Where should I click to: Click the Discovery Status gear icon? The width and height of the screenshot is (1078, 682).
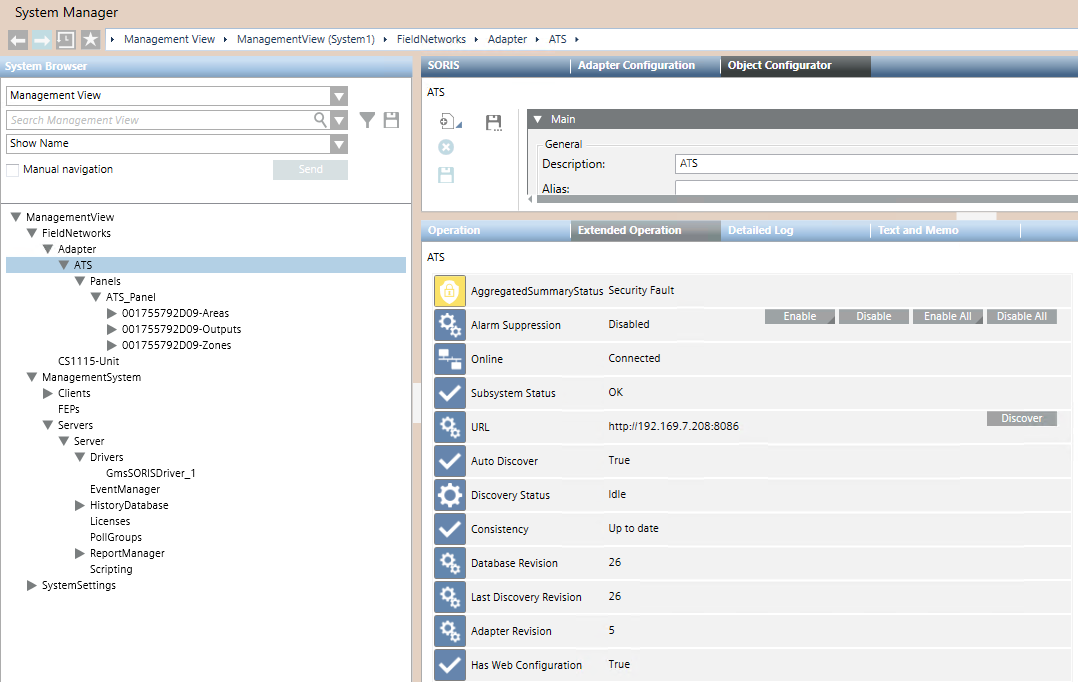pos(449,494)
